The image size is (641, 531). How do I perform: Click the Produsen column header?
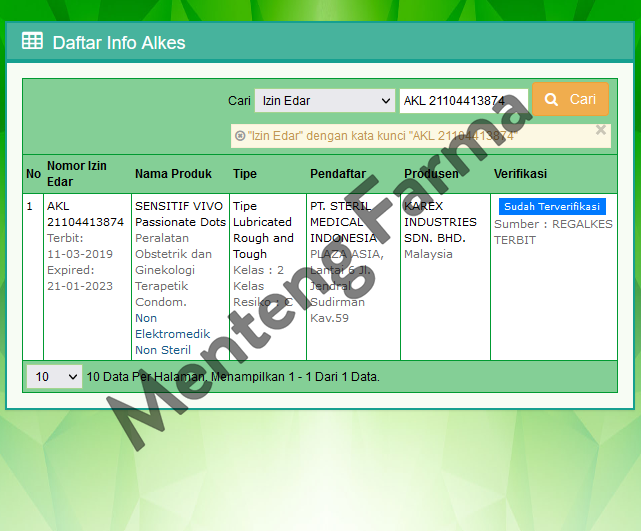click(x=431, y=174)
